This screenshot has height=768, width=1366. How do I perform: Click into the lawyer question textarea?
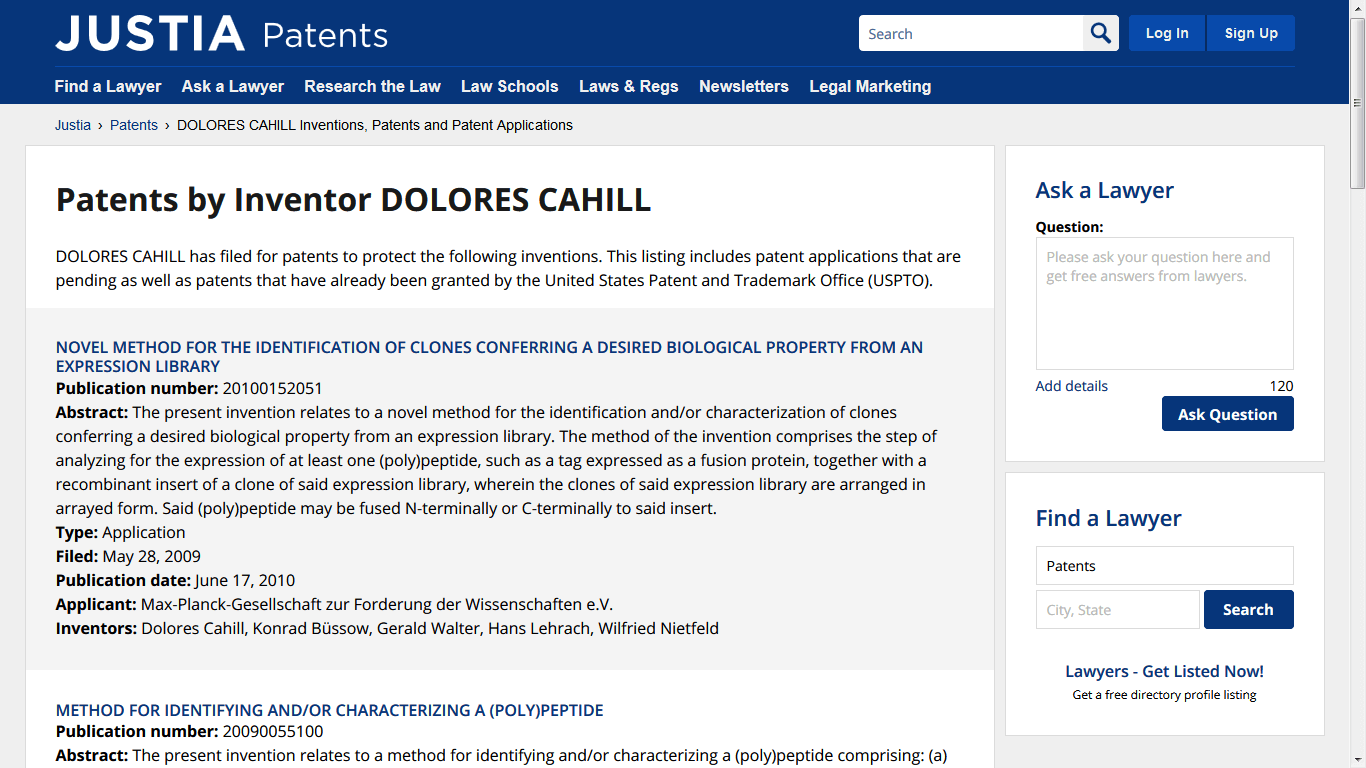(1164, 303)
